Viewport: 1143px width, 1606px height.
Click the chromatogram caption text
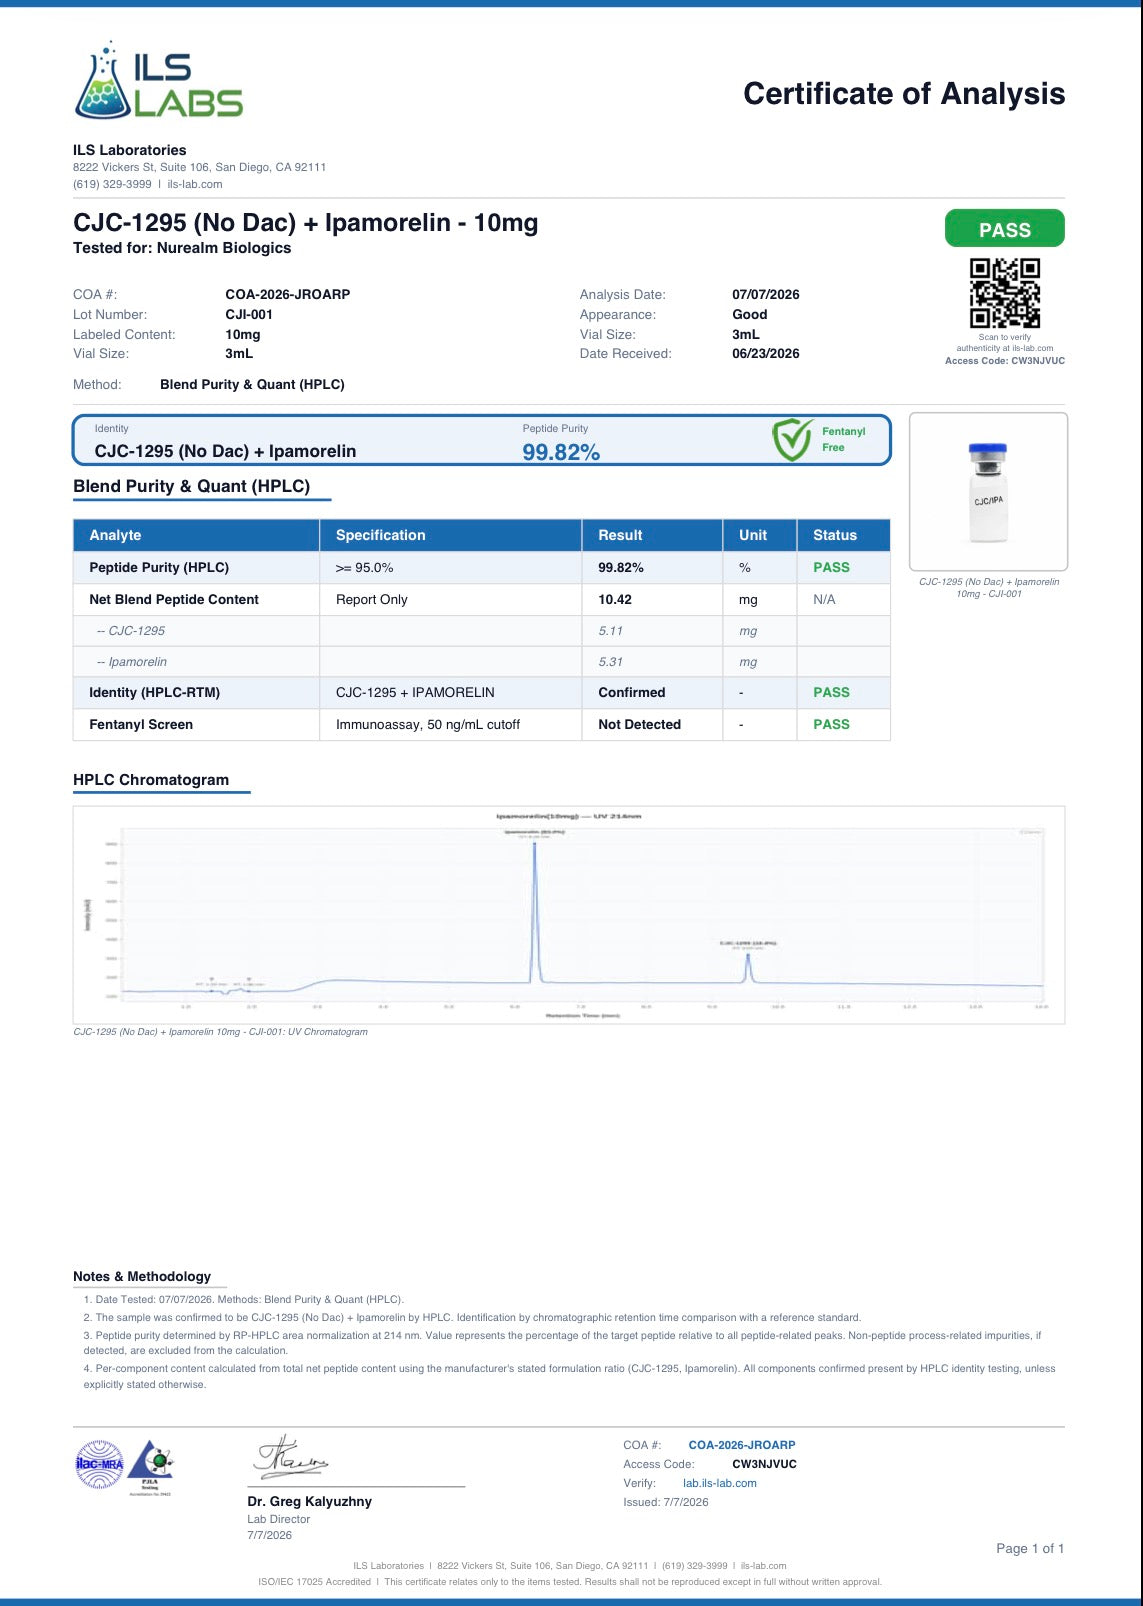220,1032
